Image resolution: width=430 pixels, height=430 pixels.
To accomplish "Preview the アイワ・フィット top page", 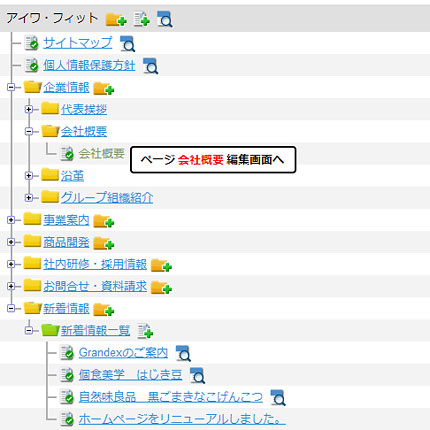I will pyautogui.click(x=165, y=19).
